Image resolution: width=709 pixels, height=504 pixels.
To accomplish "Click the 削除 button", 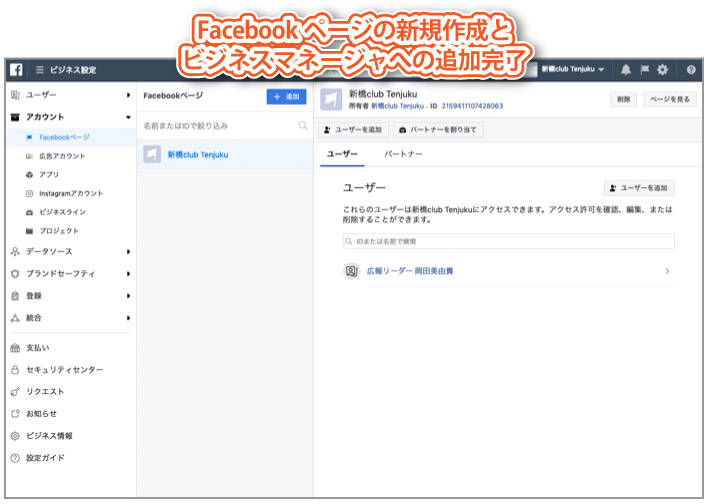I will [624, 99].
